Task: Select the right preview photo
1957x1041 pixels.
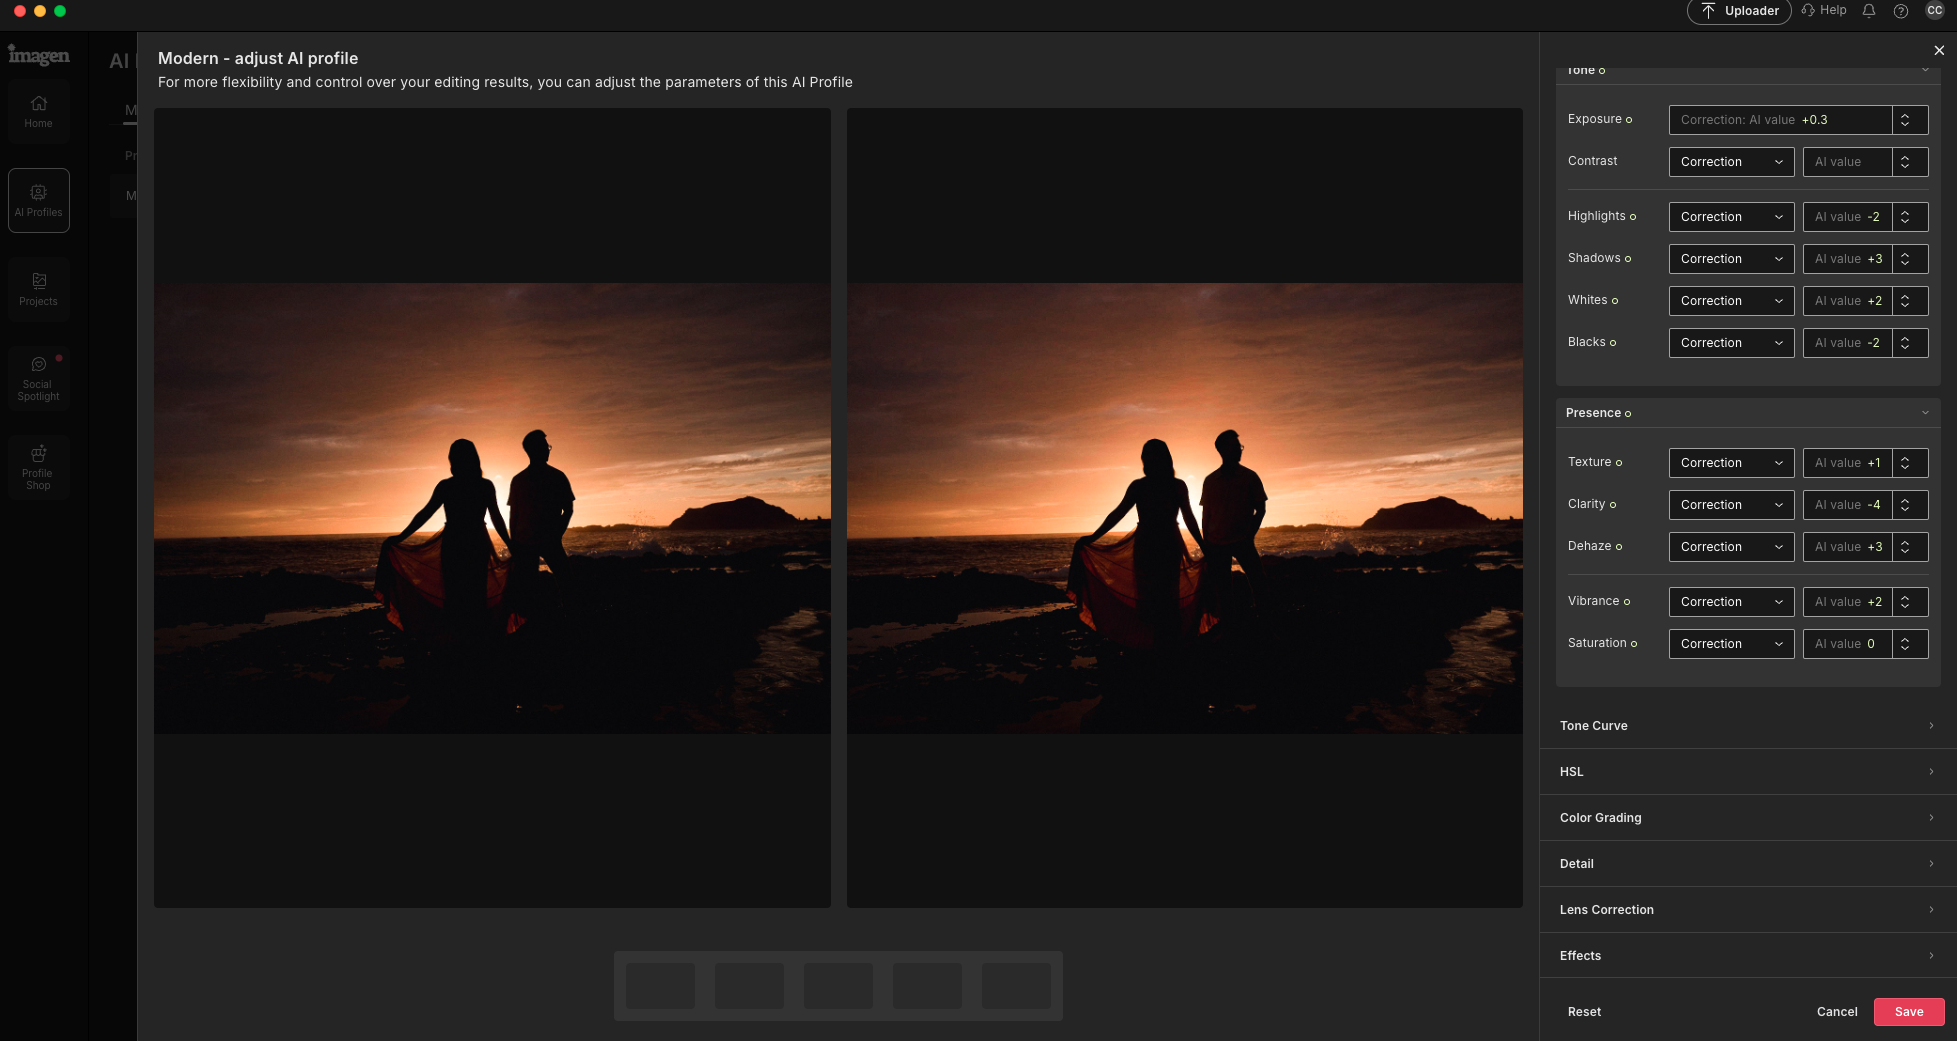Action: click(x=1185, y=508)
